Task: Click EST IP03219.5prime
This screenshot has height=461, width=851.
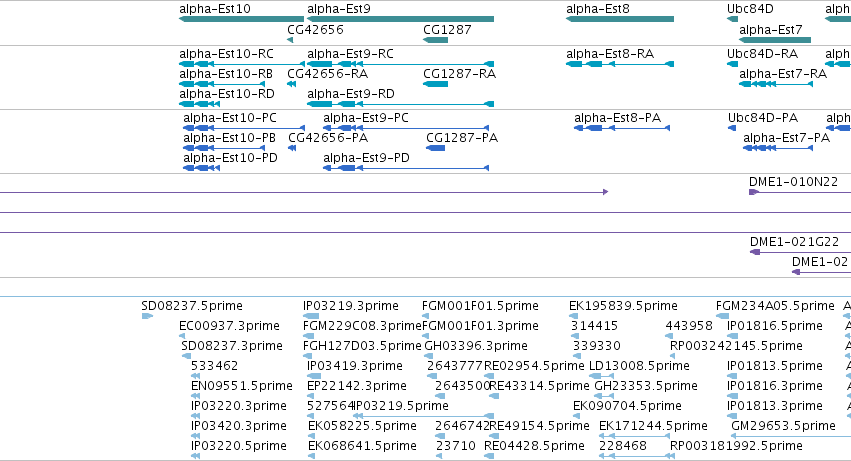Action: (x=401, y=407)
